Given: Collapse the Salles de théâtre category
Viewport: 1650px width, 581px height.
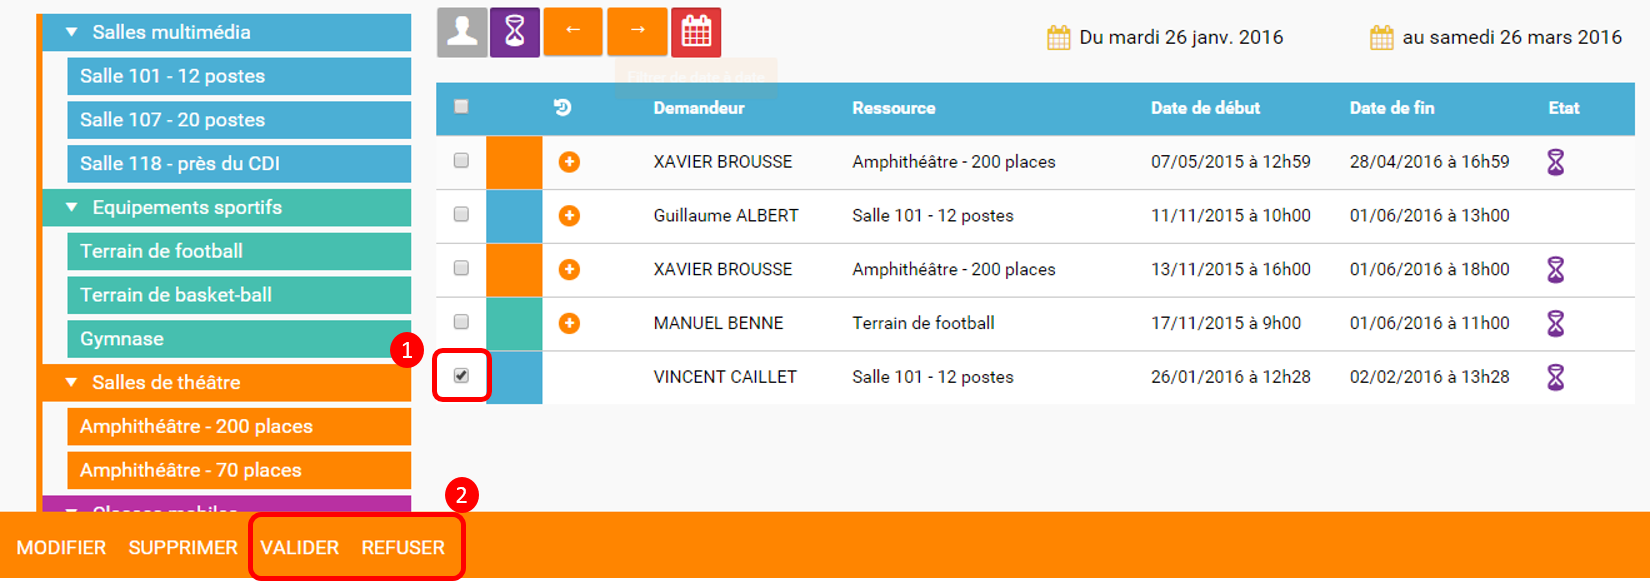Looking at the screenshot, I should [x=72, y=382].
